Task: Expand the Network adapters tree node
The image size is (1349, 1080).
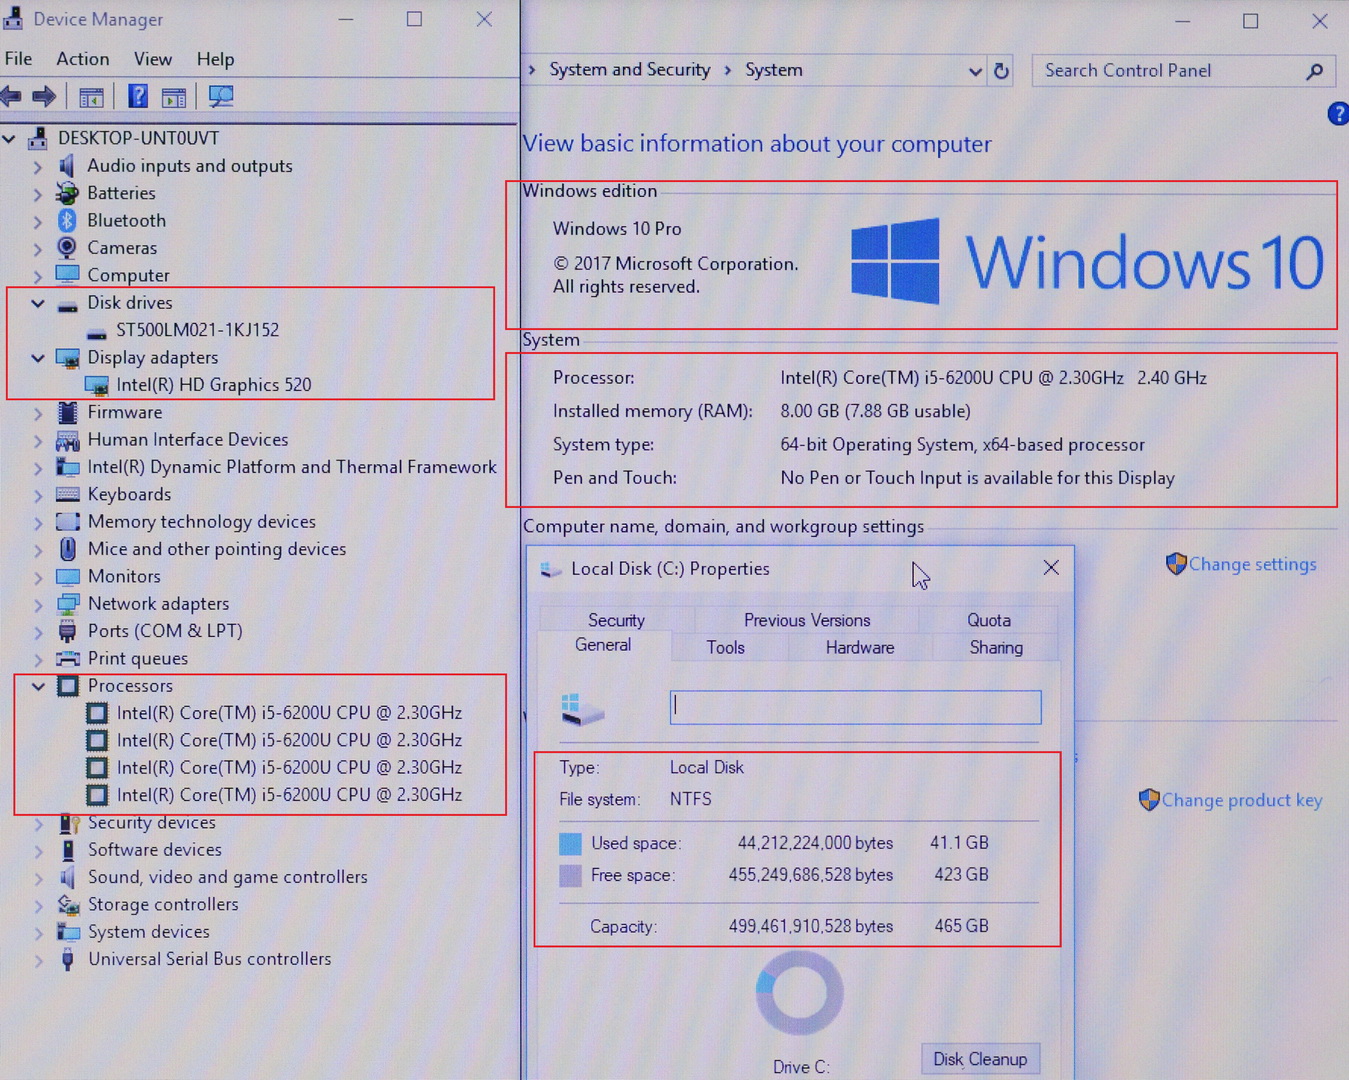Action: coord(39,604)
